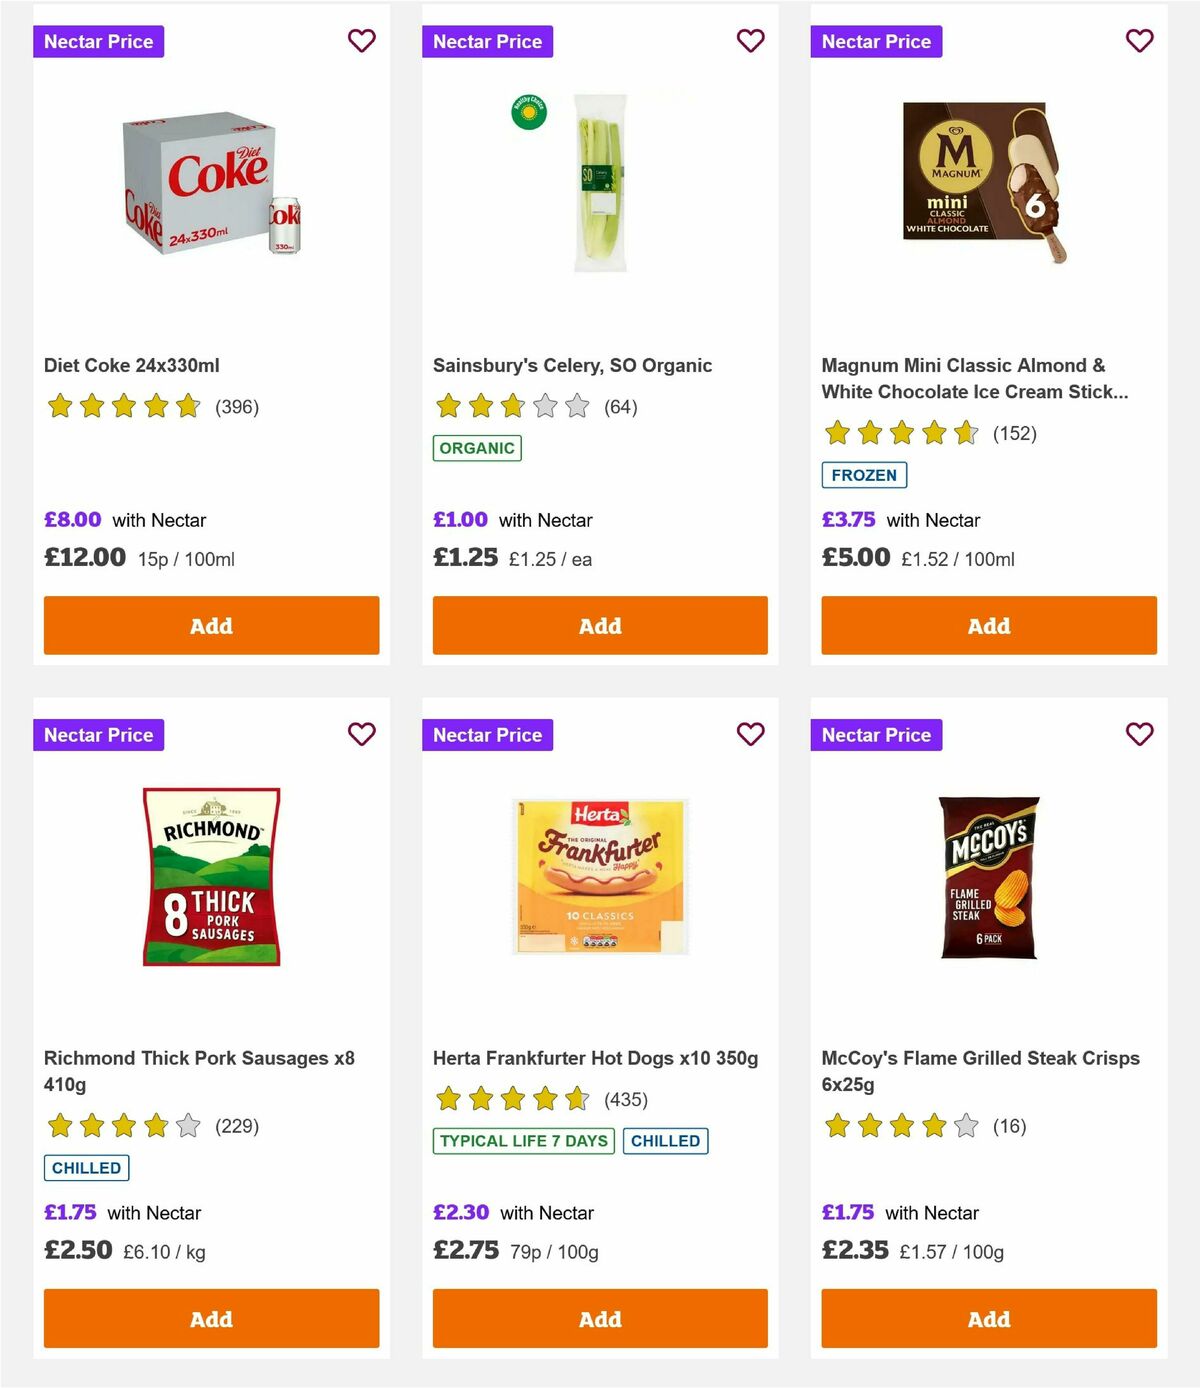The height and width of the screenshot is (1388, 1200).
Task: Click Herta Frankfurter star rating
Action: tap(512, 1099)
